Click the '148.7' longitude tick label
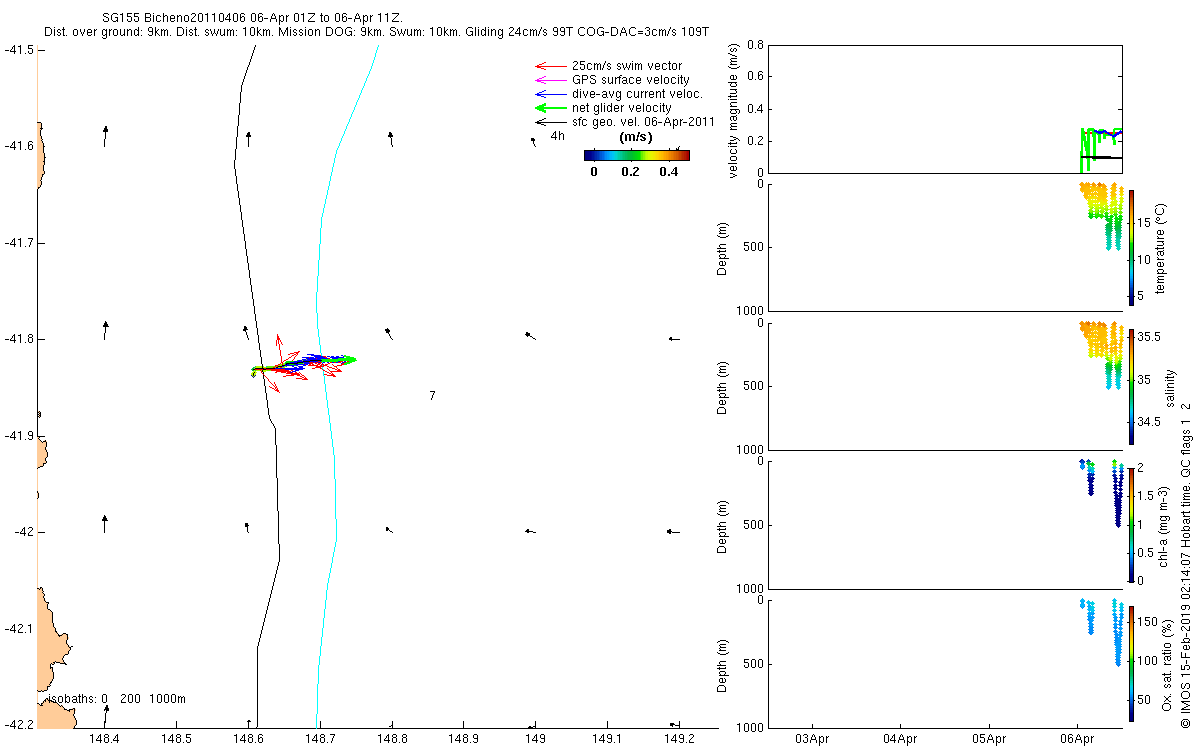Screen dimensions: 1200x750 point(320,739)
